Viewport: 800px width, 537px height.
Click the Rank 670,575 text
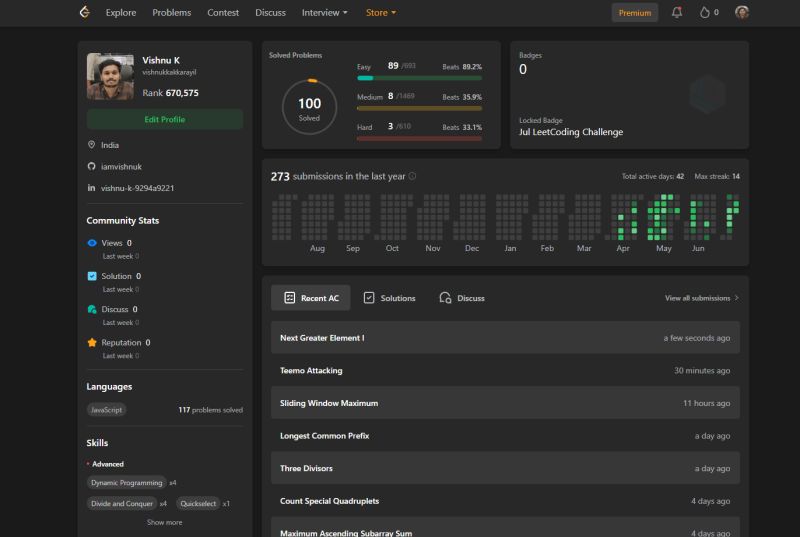pyautogui.click(x=170, y=93)
